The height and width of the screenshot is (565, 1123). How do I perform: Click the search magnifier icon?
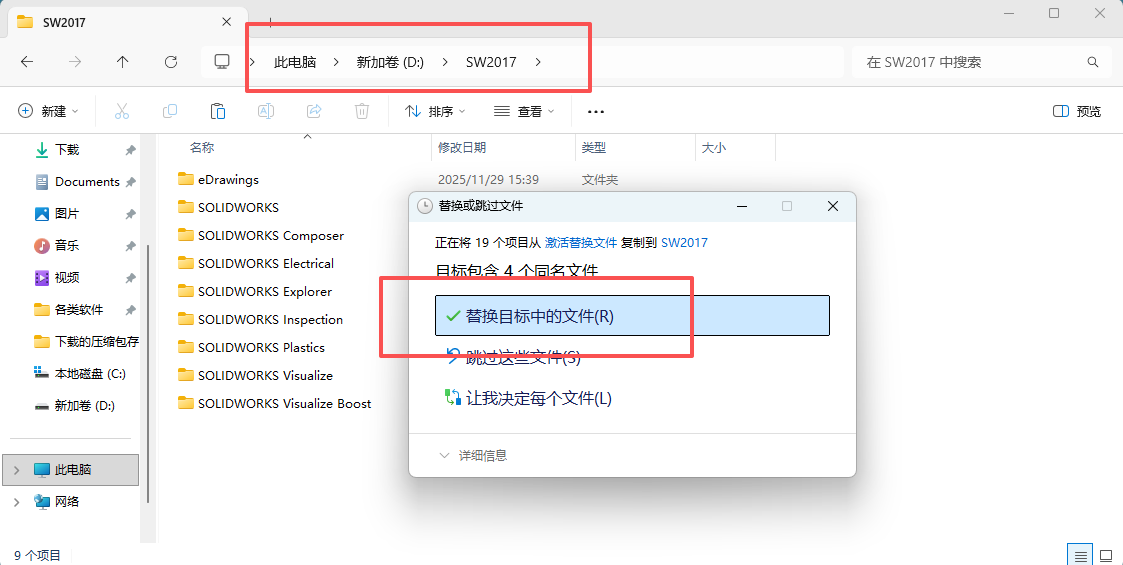coord(1093,62)
